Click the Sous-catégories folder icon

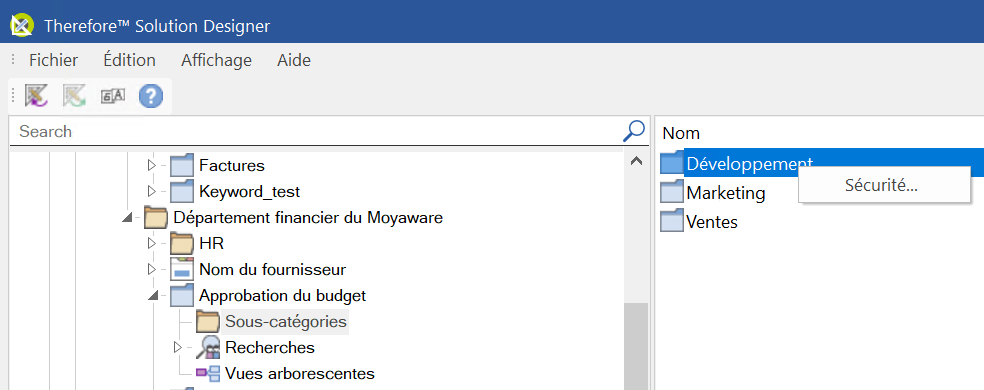(208, 322)
